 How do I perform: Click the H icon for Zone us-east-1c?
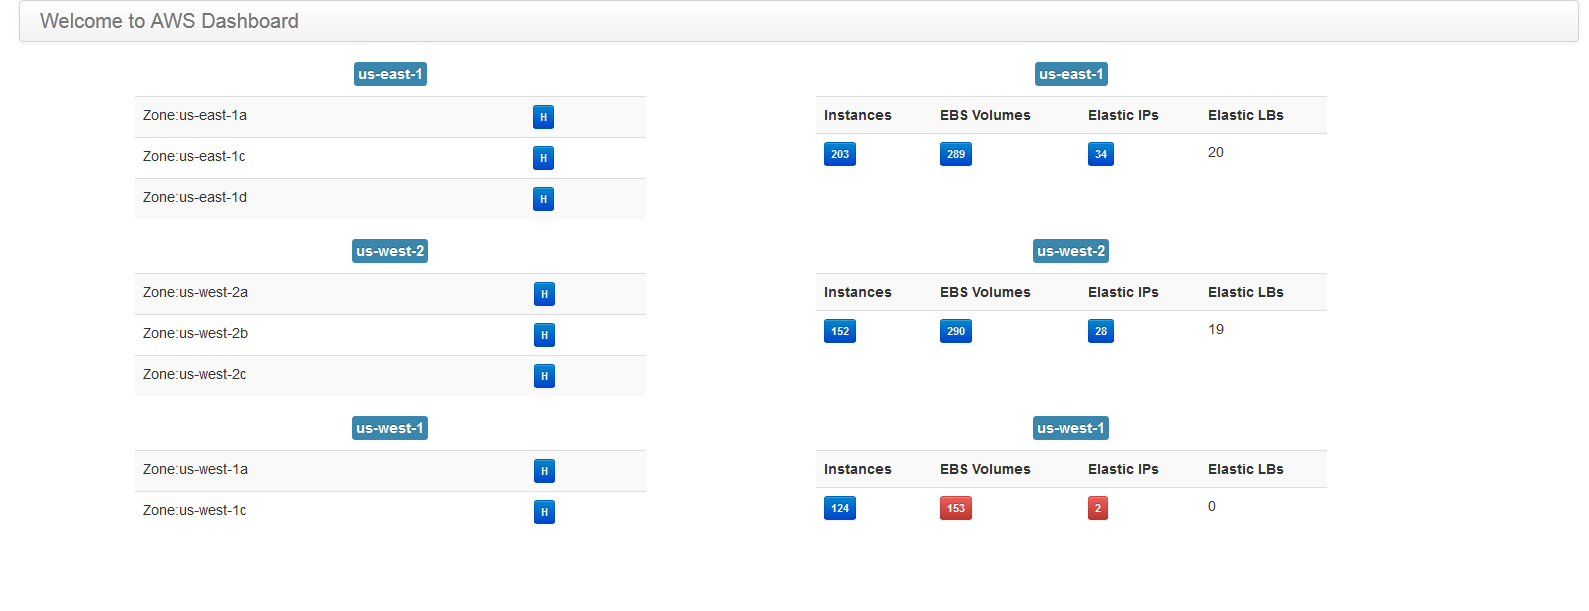click(543, 158)
